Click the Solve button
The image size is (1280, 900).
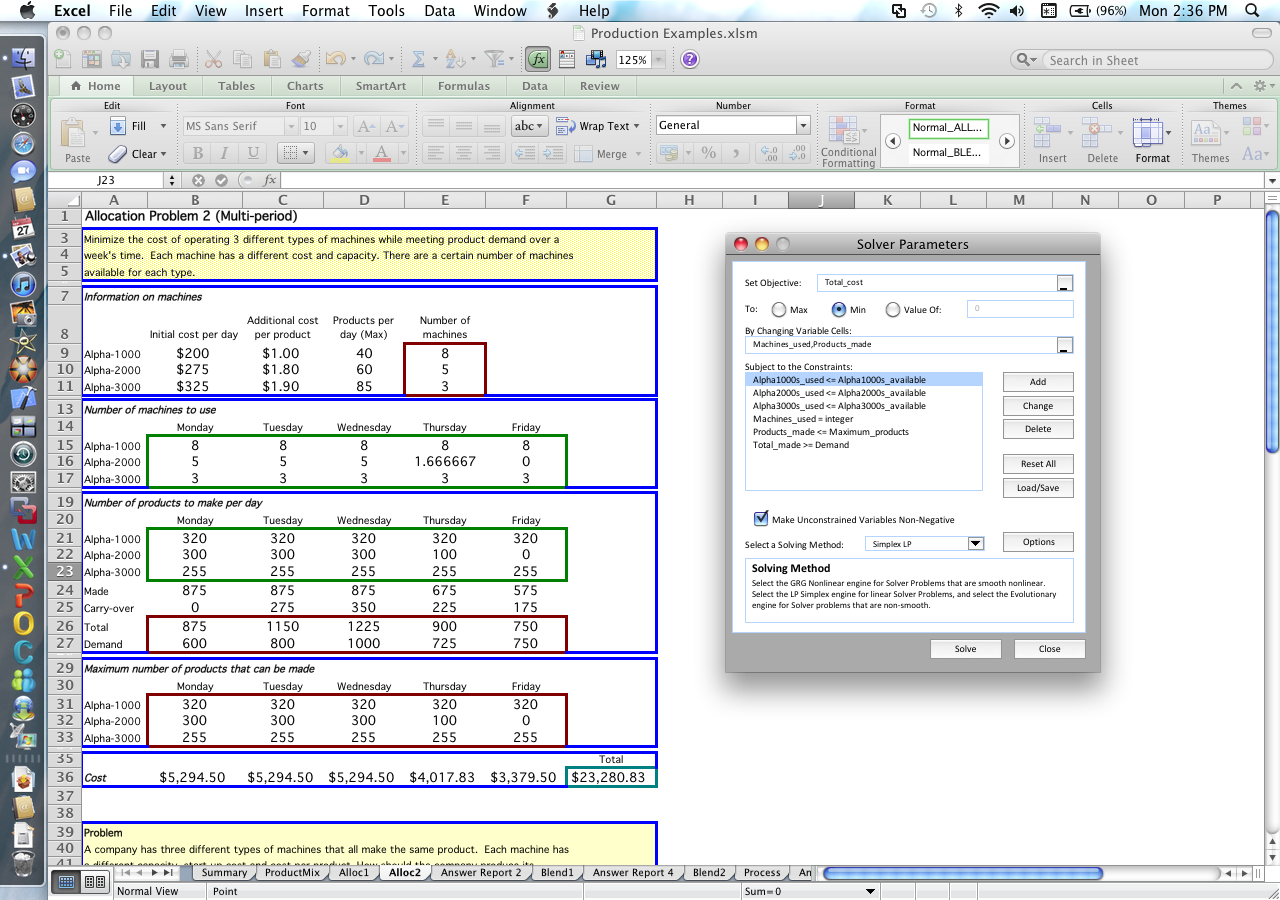point(965,649)
